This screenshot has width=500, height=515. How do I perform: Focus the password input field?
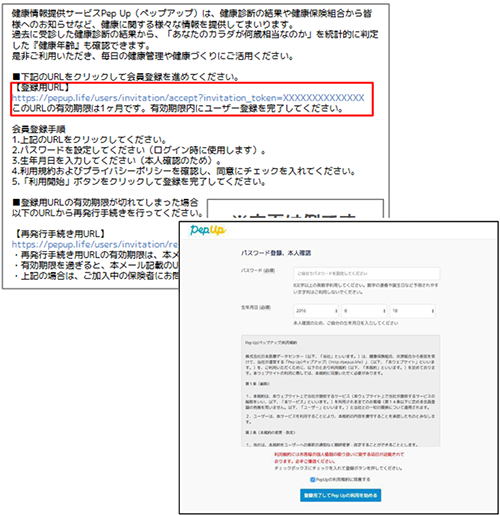pos(366,273)
